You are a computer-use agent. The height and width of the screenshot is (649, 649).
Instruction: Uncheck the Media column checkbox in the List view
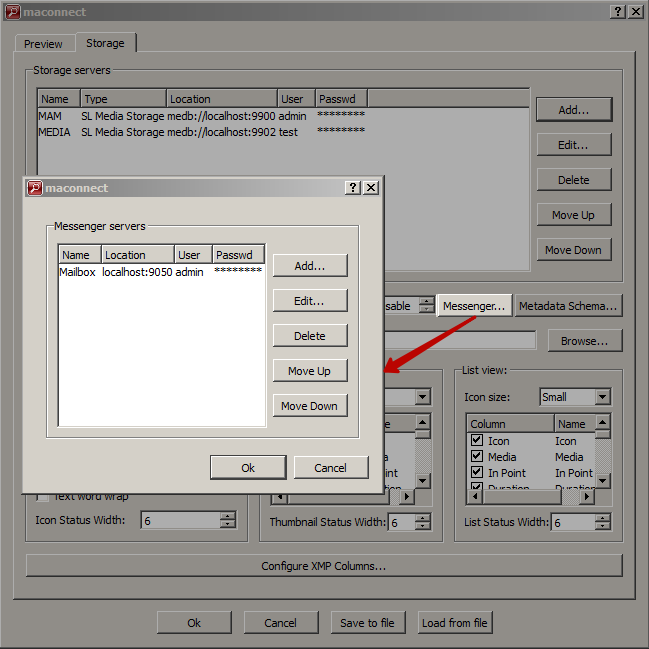477,456
